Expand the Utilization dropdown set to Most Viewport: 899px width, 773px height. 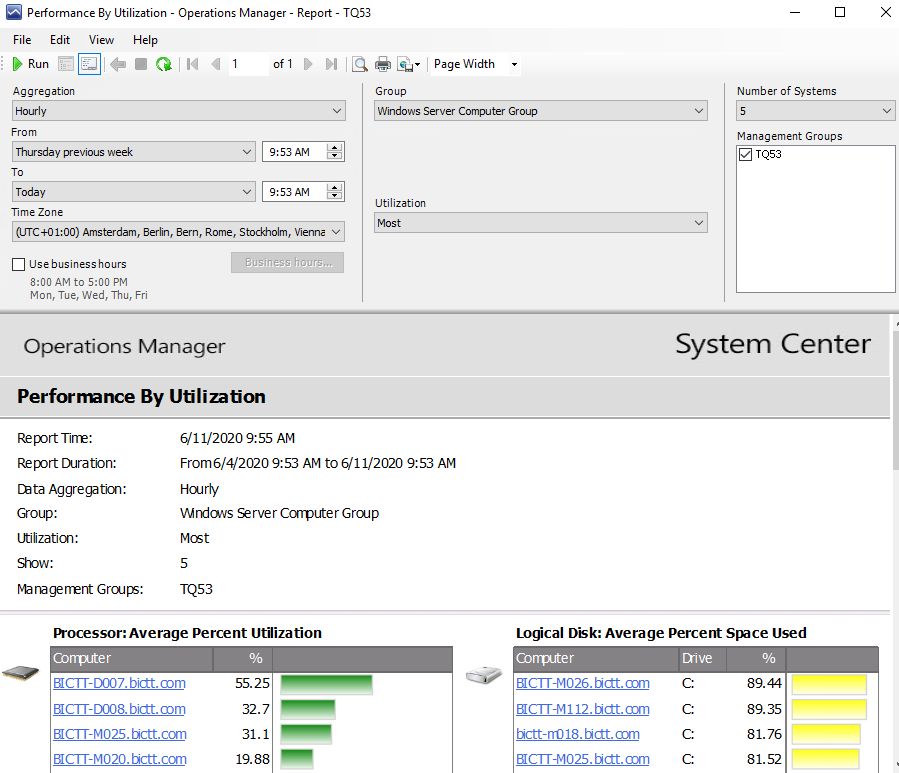click(x=541, y=222)
